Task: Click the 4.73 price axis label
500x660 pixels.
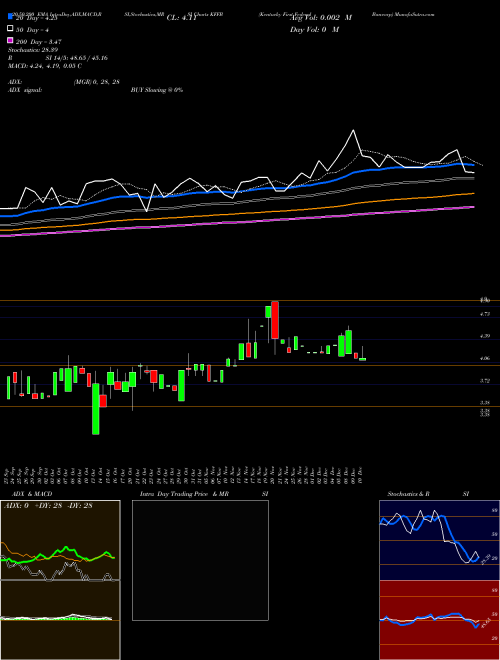Action: pyautogui.click(x=485, y=314)
